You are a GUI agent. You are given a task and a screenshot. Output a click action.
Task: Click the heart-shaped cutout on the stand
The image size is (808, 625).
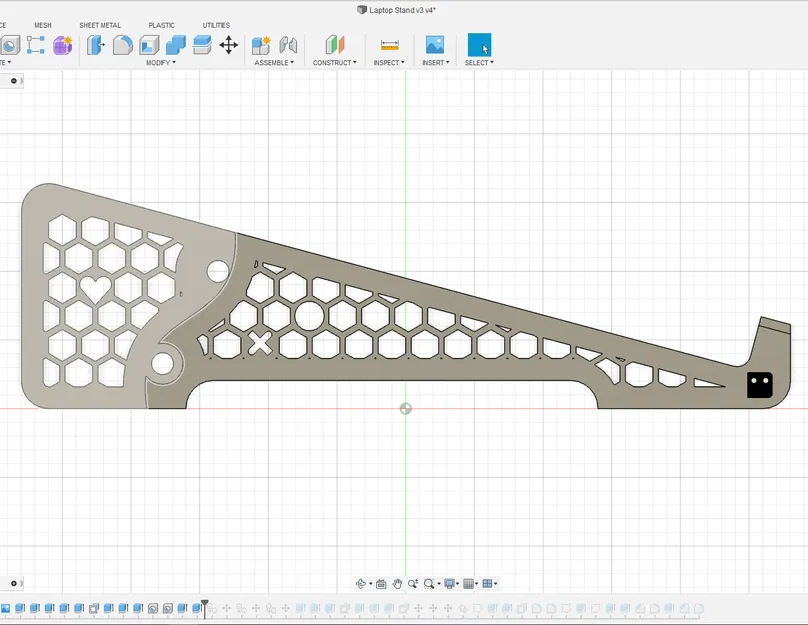[x=96, y=289]
